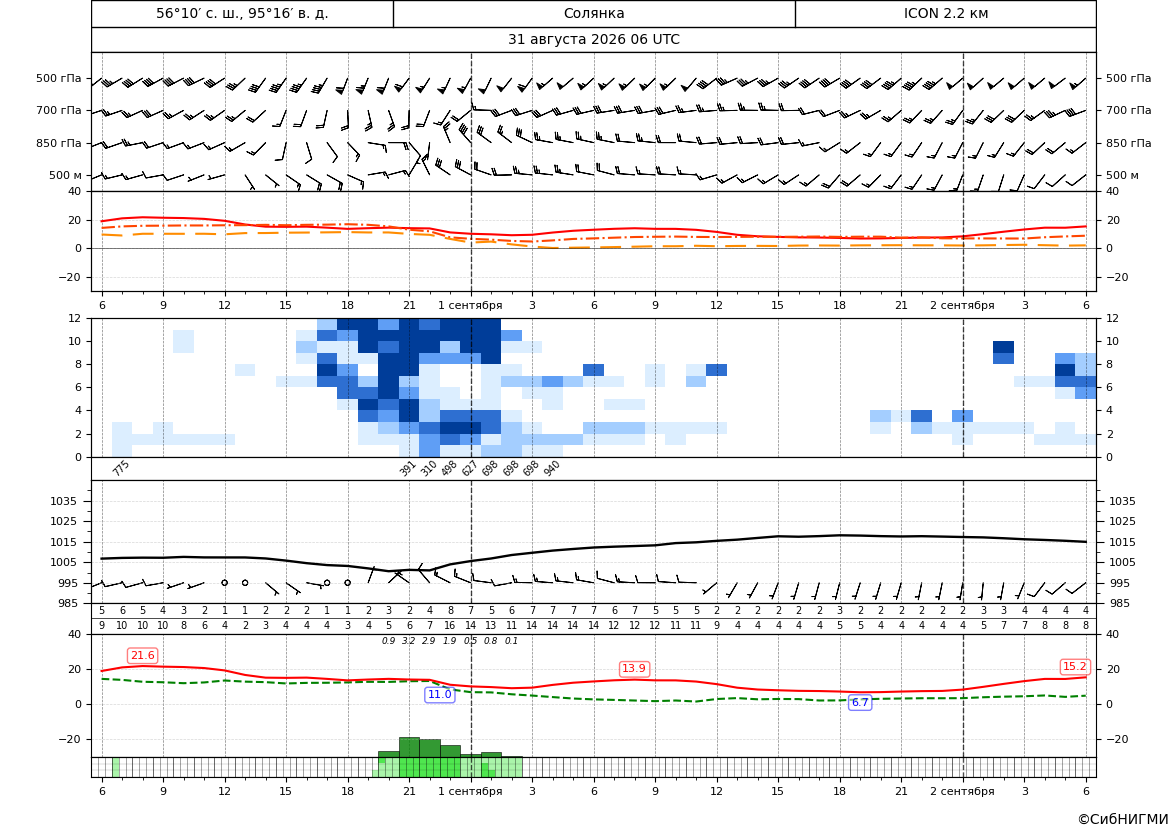This screenshot has width=1169, height=827.
Task: Click the blue 11.0 minimum temperature label
Action: pos(439,694)
